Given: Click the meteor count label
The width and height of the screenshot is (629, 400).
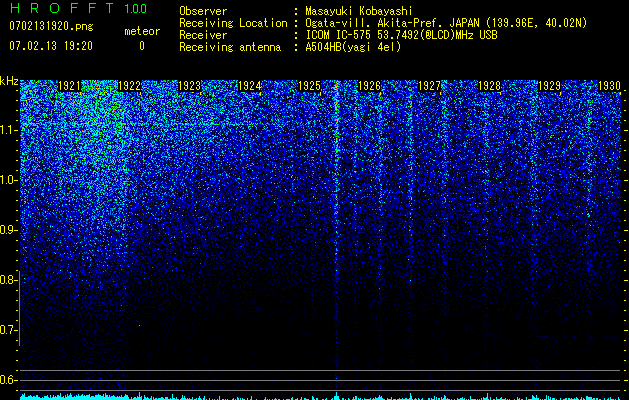Looking at the screenshot, I should click(x=142, y=31).
